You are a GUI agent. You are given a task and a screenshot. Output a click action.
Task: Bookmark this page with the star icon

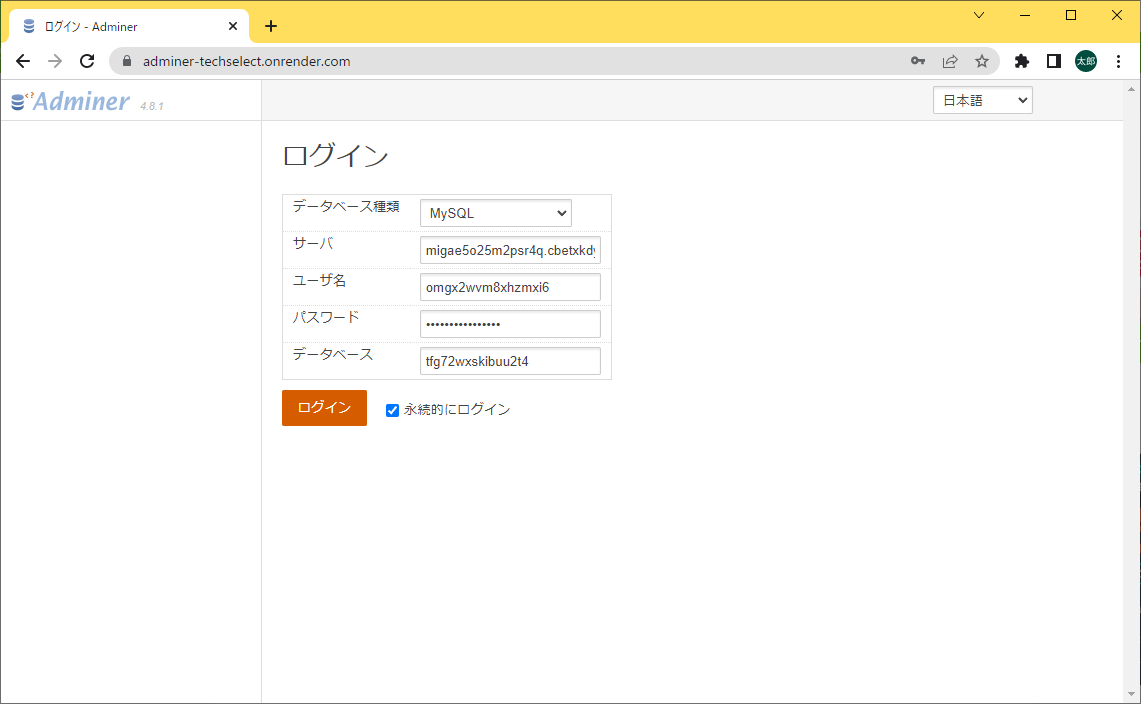(982, 61)
